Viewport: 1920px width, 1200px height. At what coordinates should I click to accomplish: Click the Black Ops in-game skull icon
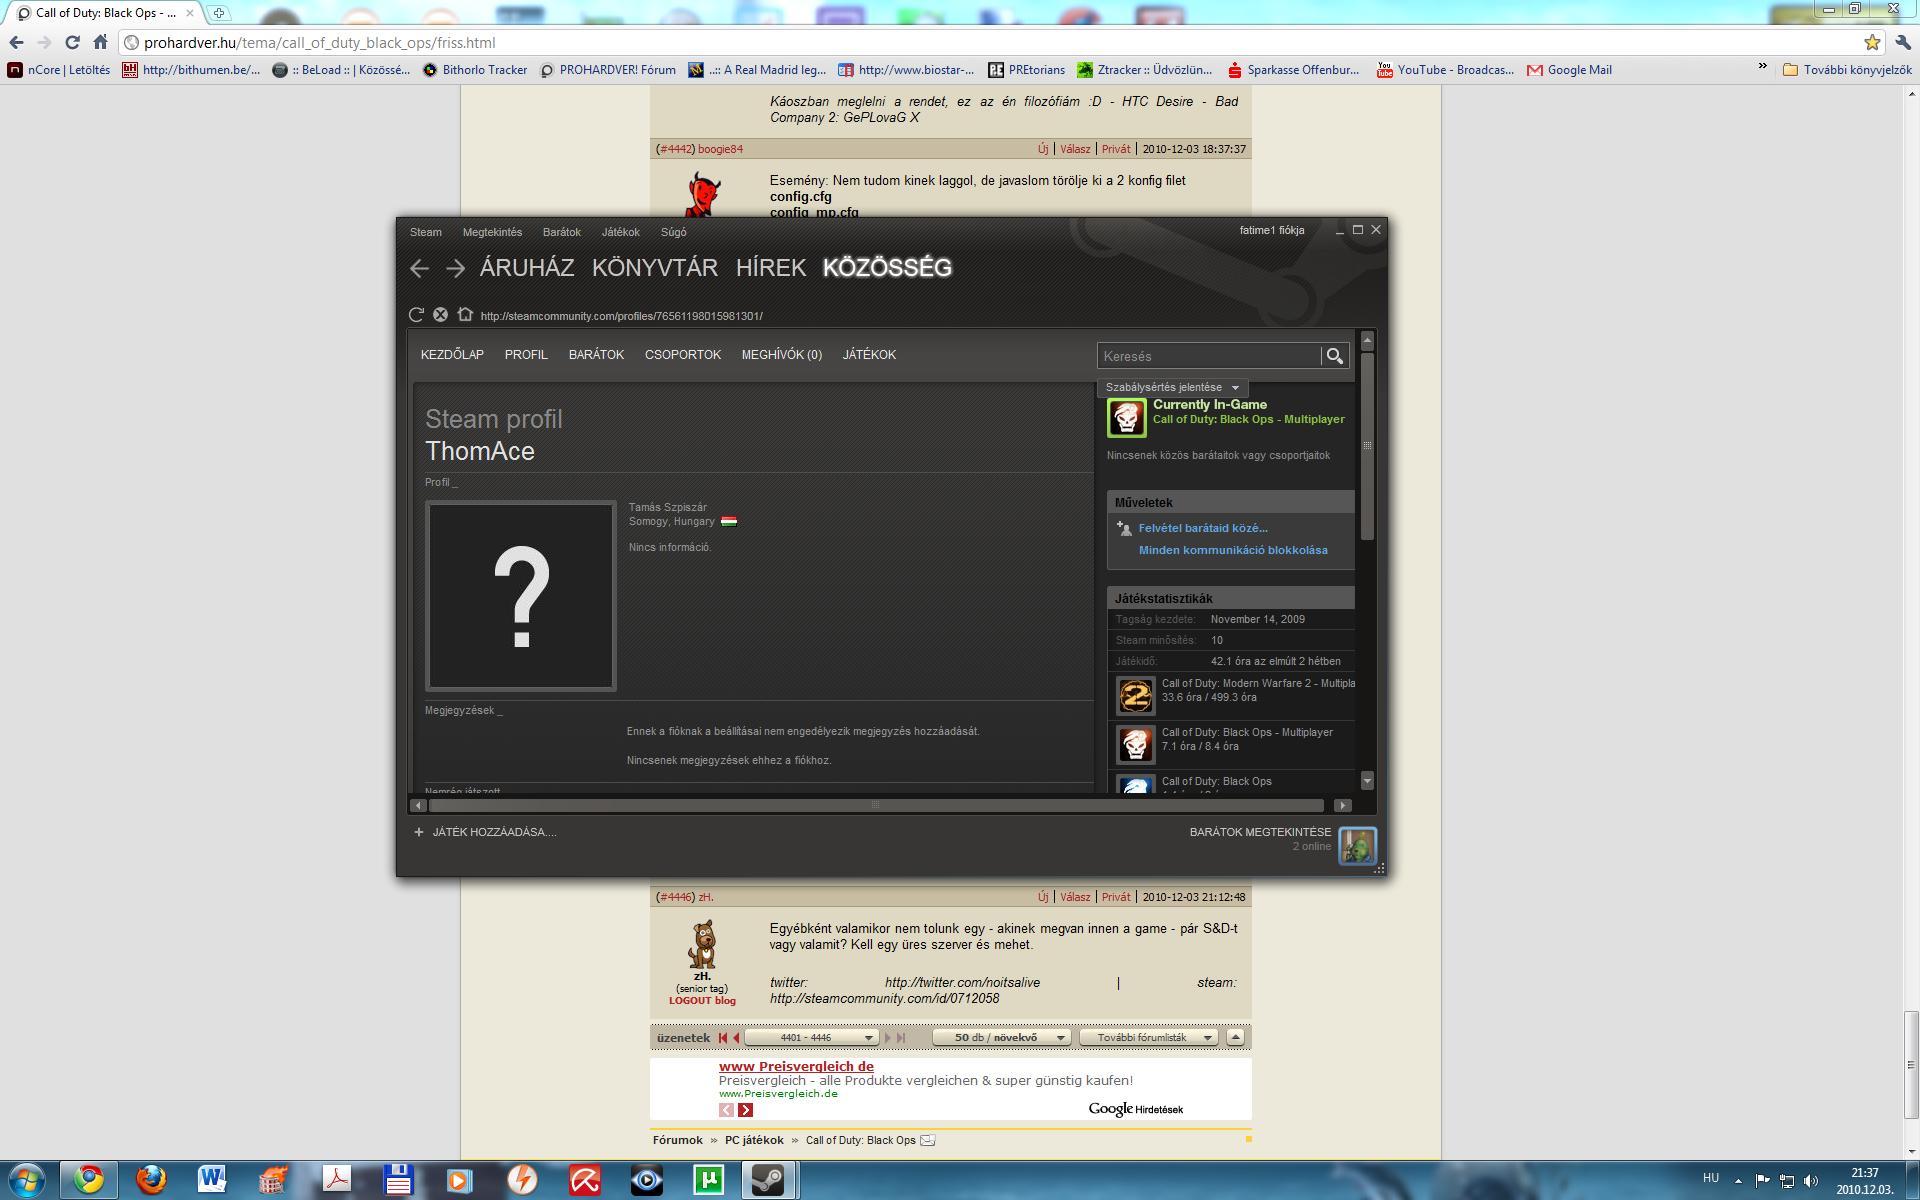coord(1127,418)
